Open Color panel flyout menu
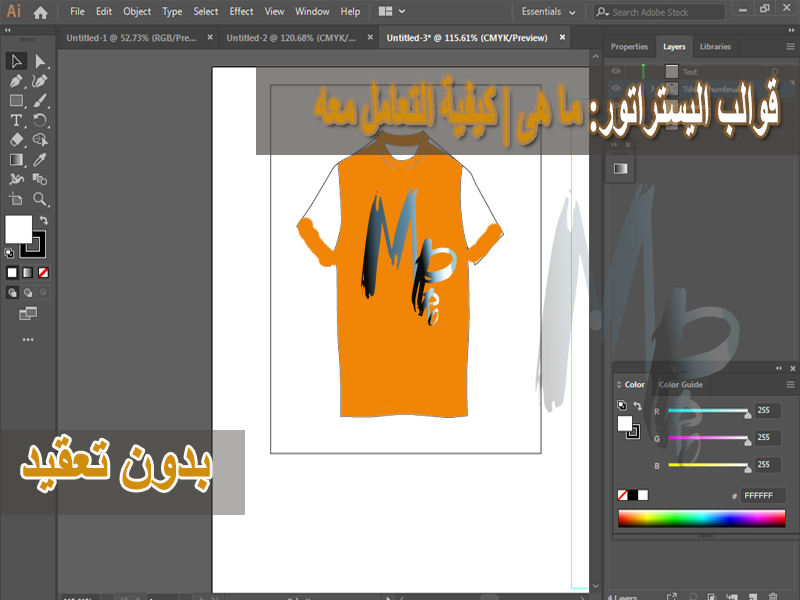 790,384
